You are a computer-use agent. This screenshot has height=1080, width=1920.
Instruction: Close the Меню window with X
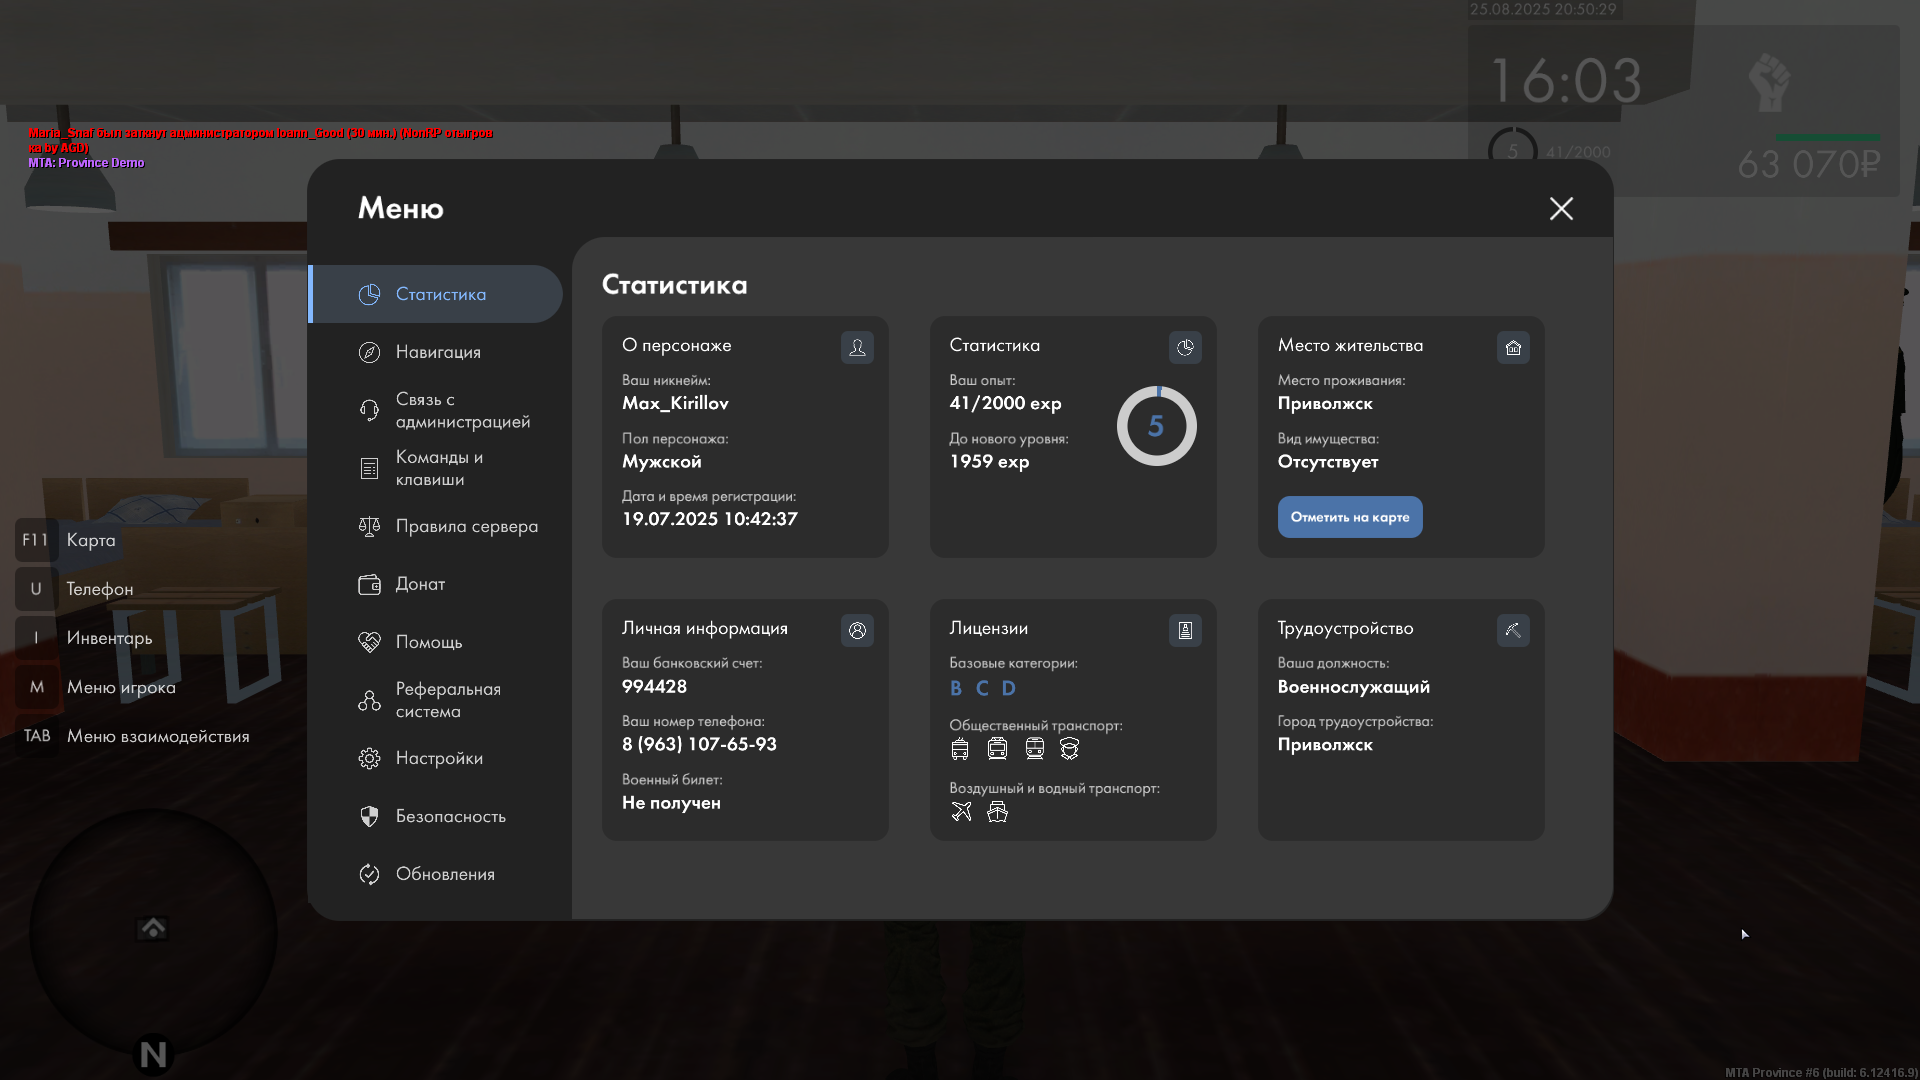[1561, 208]
